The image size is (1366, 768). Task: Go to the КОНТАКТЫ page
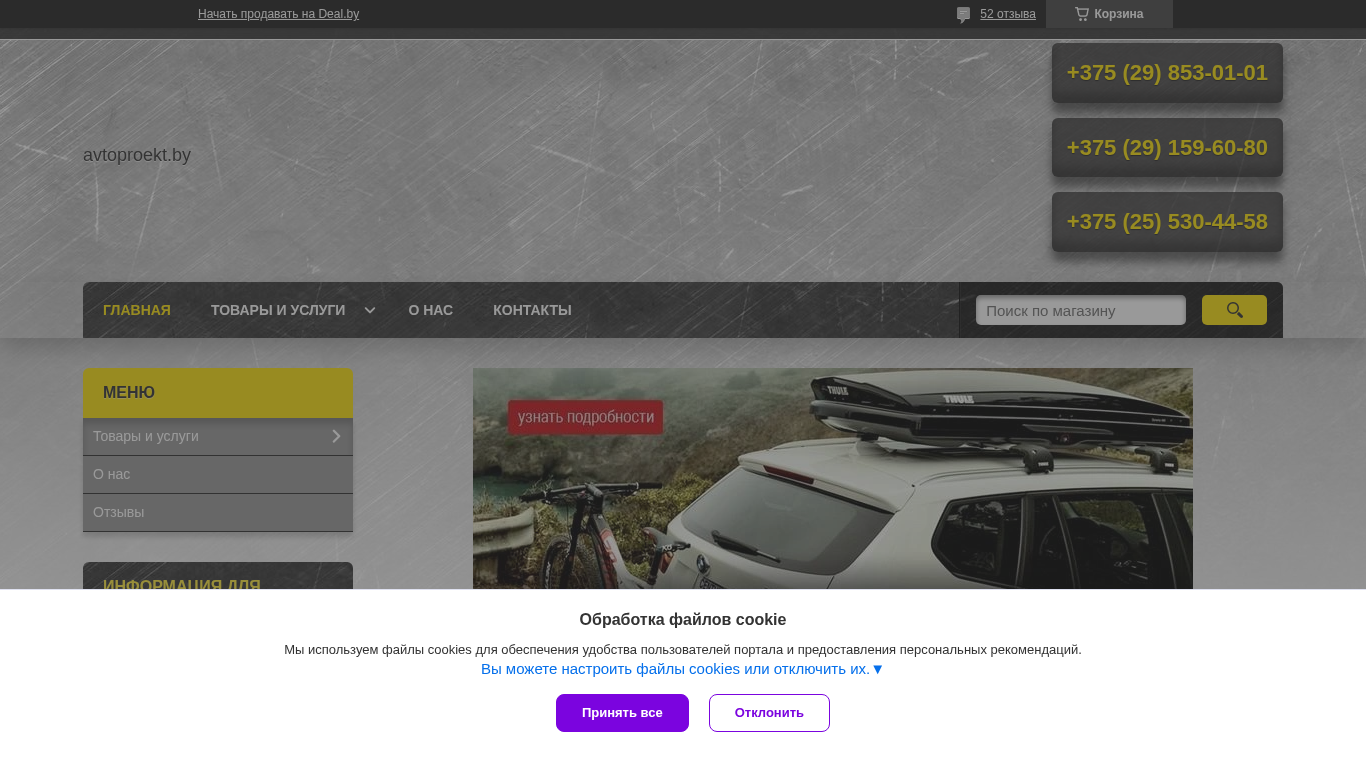[x=532, y=310]
